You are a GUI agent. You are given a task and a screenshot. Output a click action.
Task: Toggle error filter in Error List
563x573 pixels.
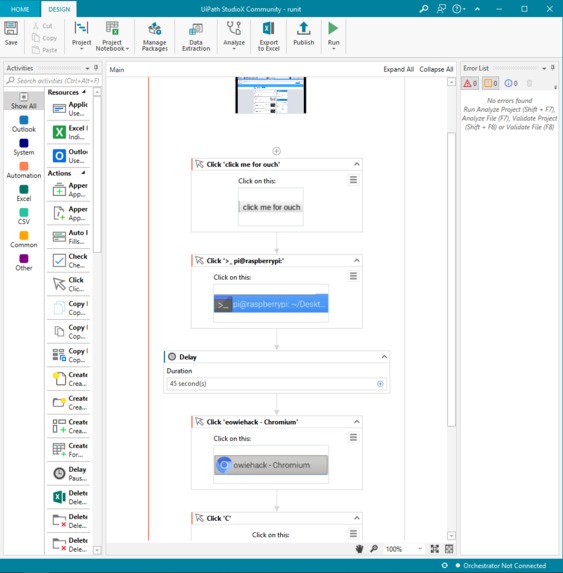coord(470,83)
